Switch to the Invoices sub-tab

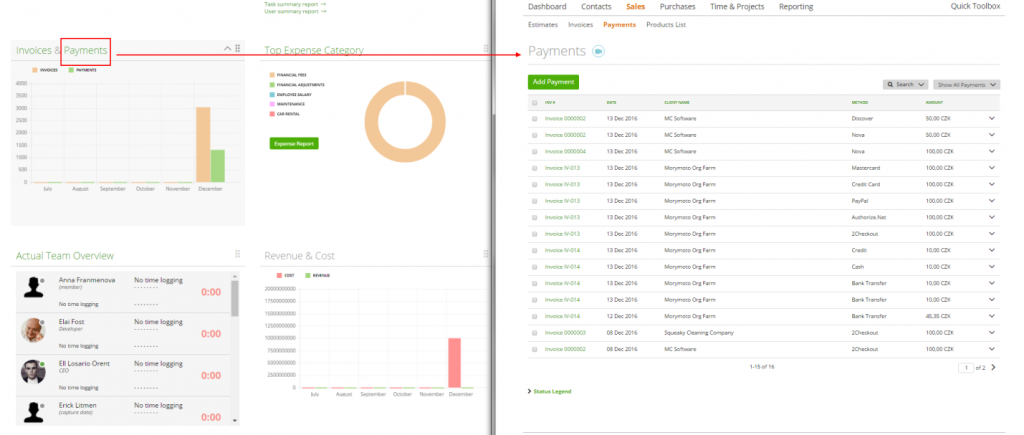[x=581, y=25]
